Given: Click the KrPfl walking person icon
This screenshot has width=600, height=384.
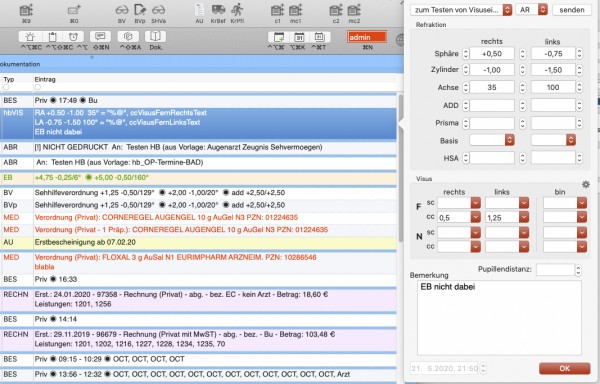Looking at the screenshot, I should [237, 10].
